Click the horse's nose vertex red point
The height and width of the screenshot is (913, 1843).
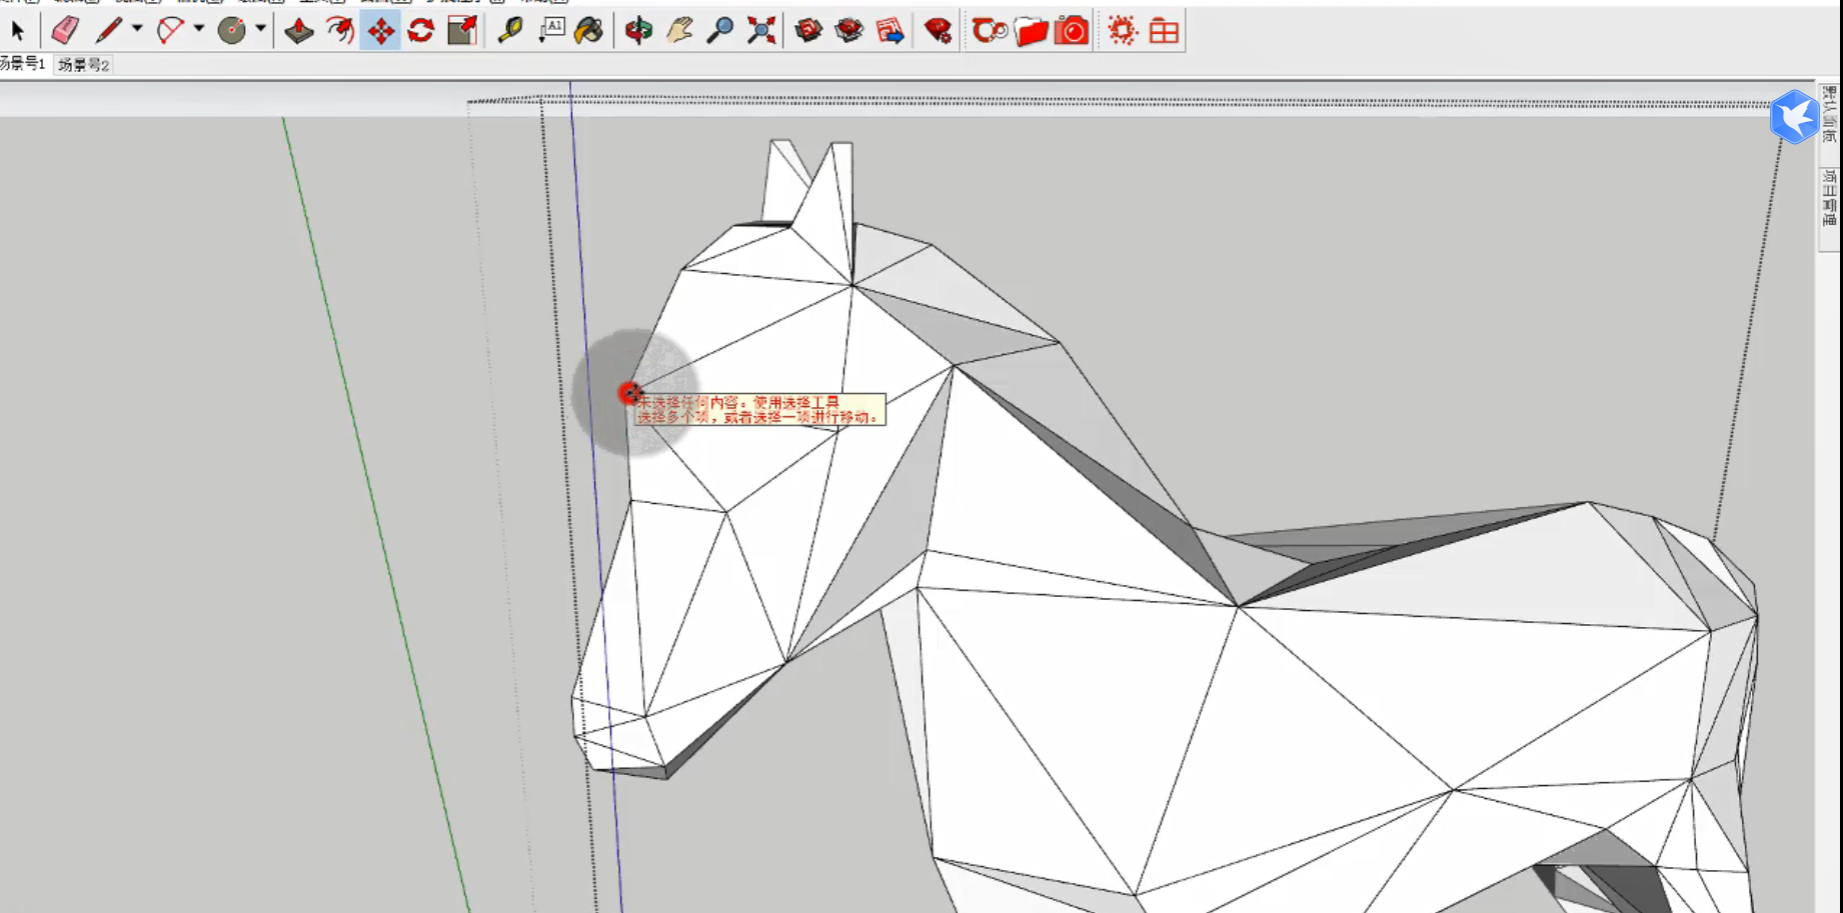[x=629, y=393]
